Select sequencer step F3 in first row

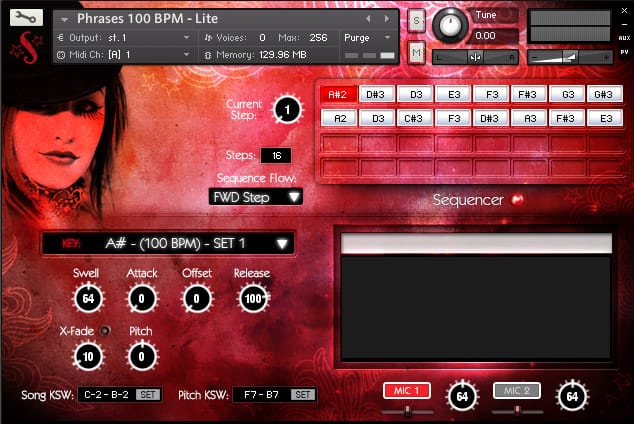click(492, 95)
